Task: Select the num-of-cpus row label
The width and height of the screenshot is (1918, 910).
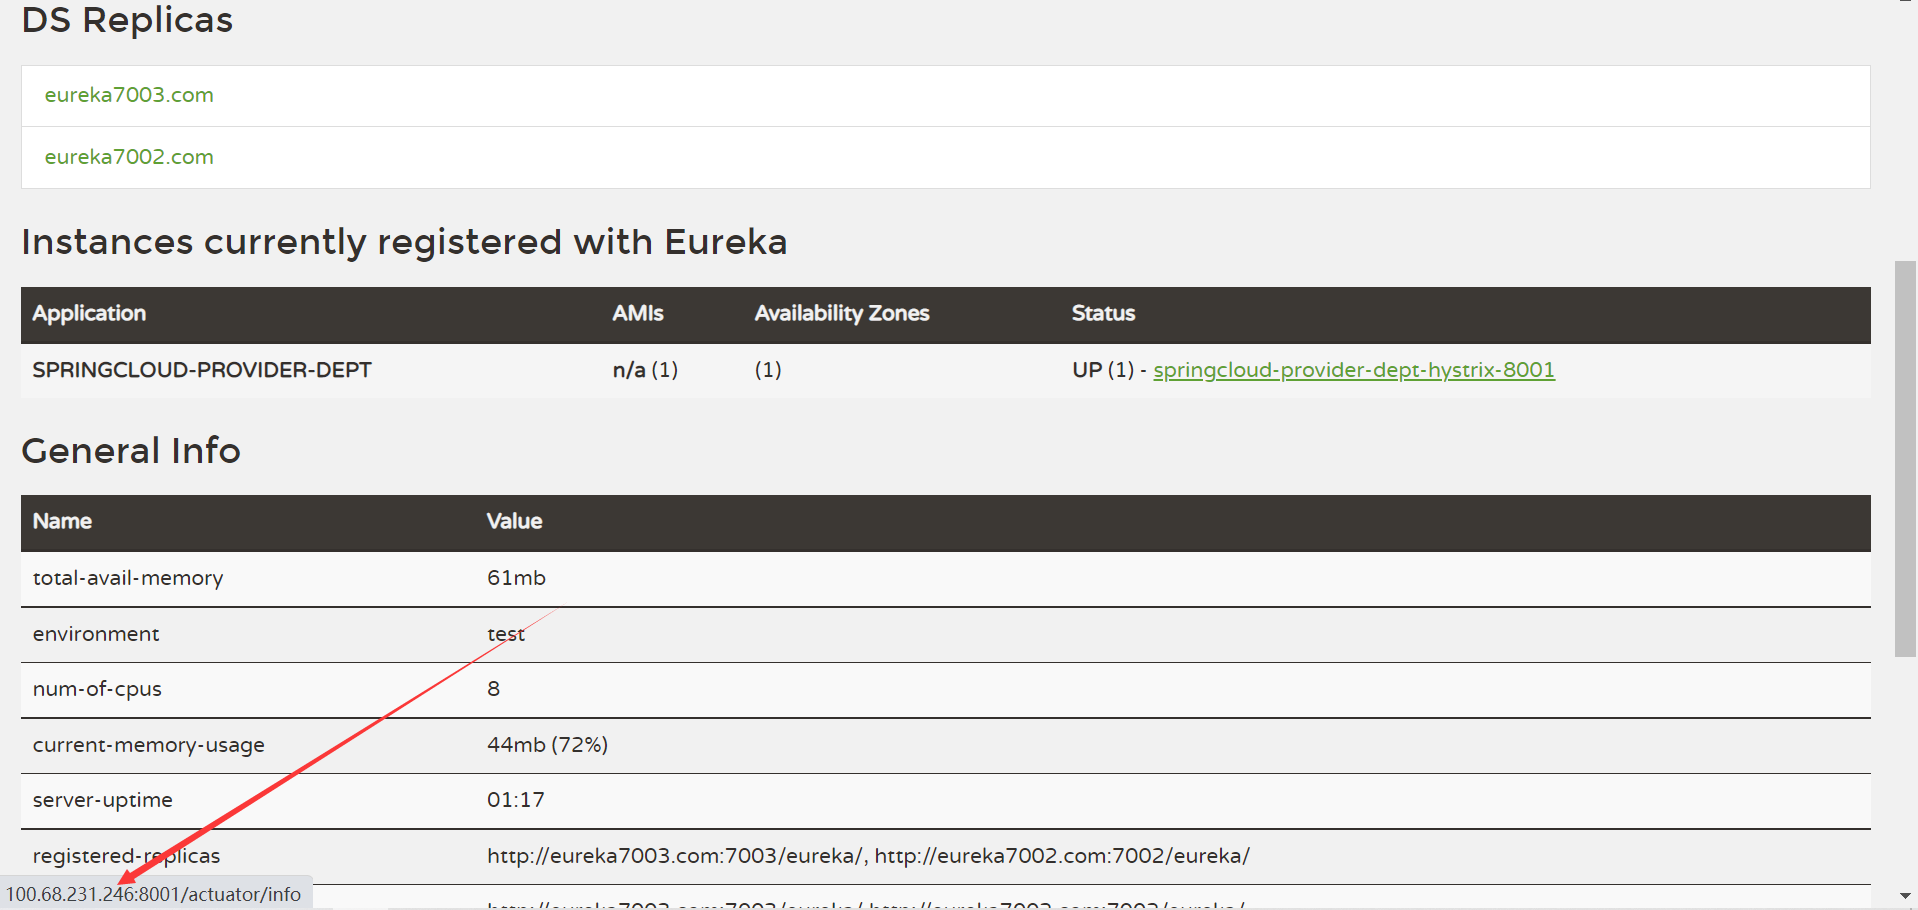Action: pos(97,689)
